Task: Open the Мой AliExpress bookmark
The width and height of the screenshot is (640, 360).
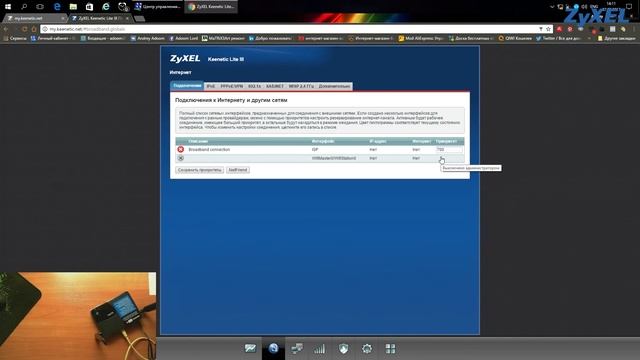Action: (421, 38)
